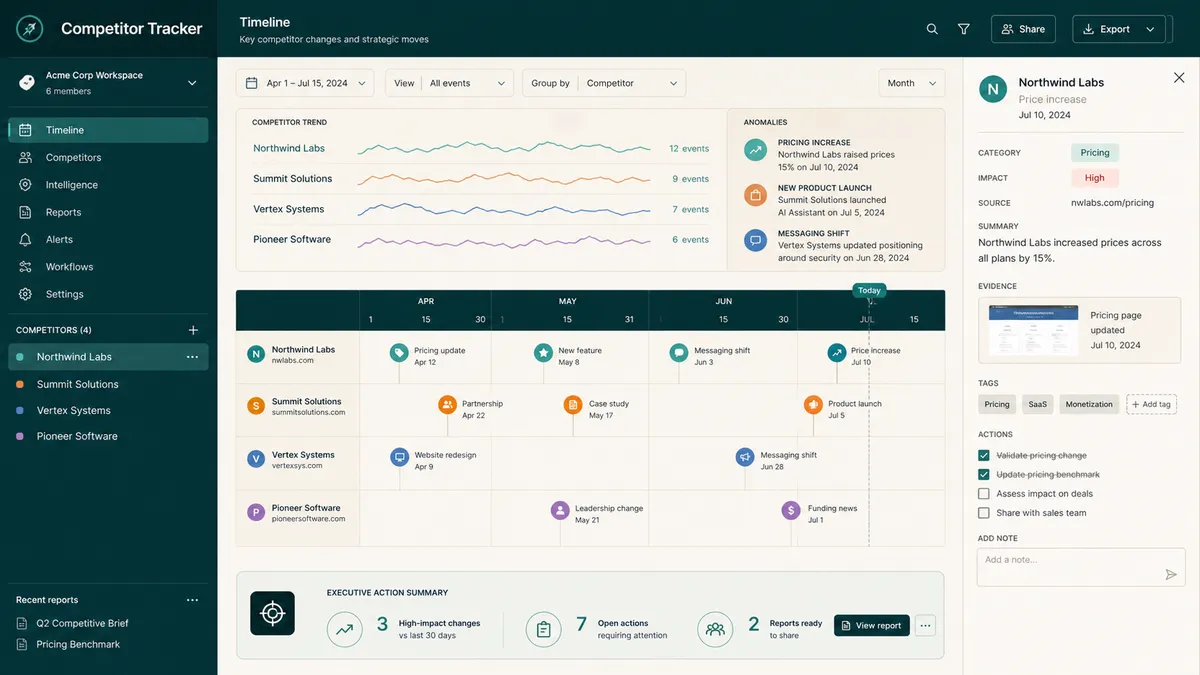Click the Competitor Tracker rocket logo
This screenshot has width=1200, height=675.
click(x=29, y=28)
